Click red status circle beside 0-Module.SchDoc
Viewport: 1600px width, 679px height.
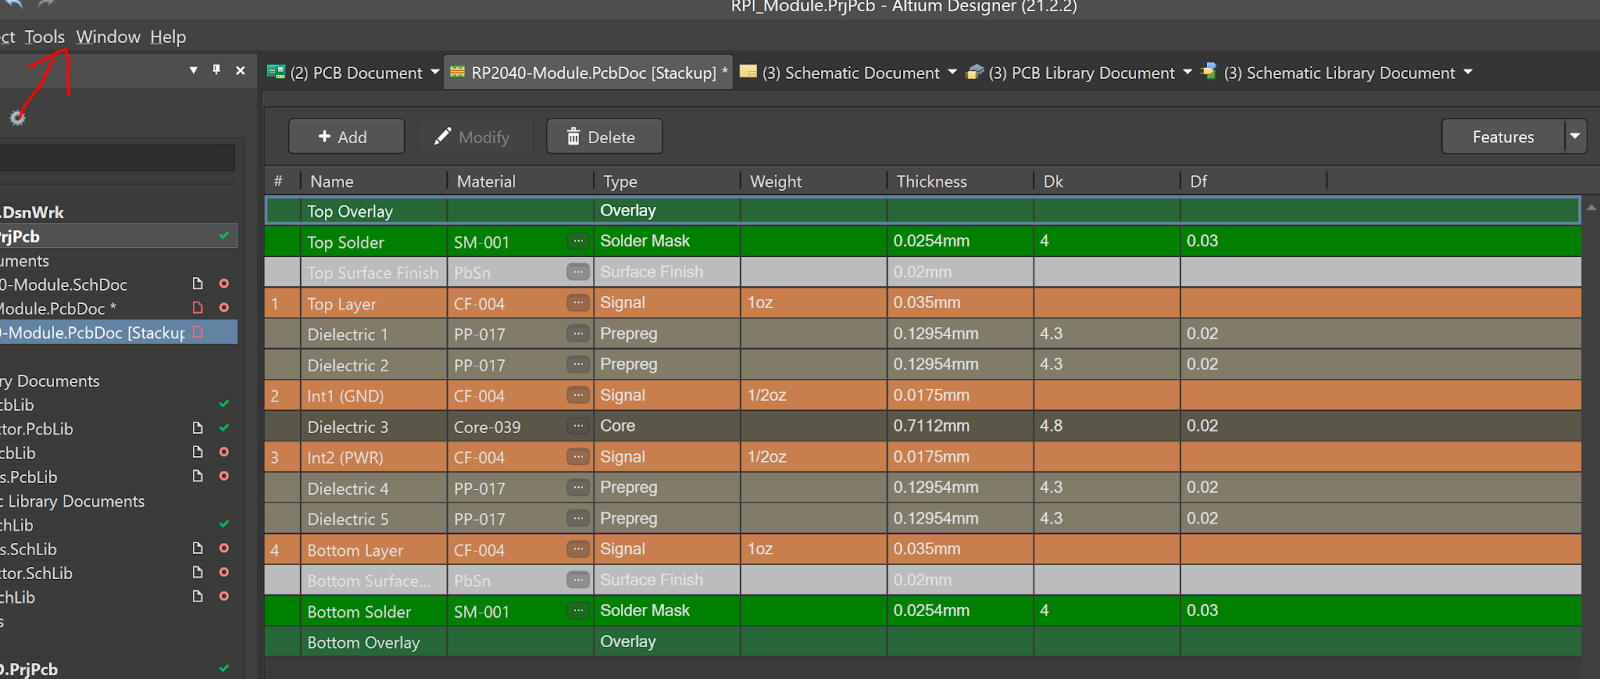tap(224, 284)
